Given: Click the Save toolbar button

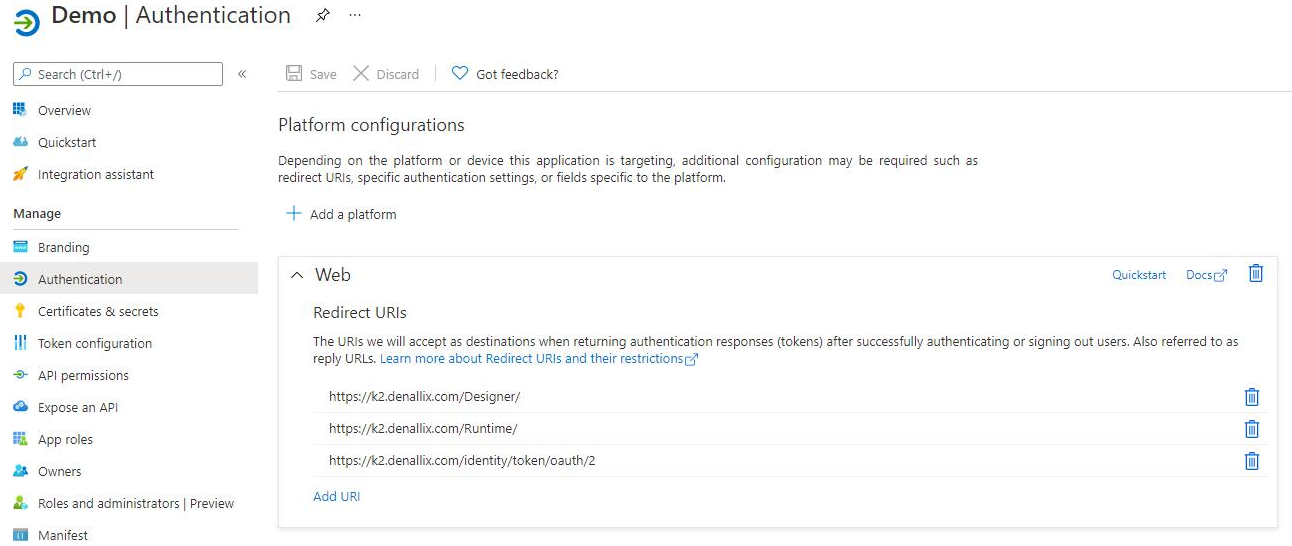Looking at the screenshot, I should 311,74.
